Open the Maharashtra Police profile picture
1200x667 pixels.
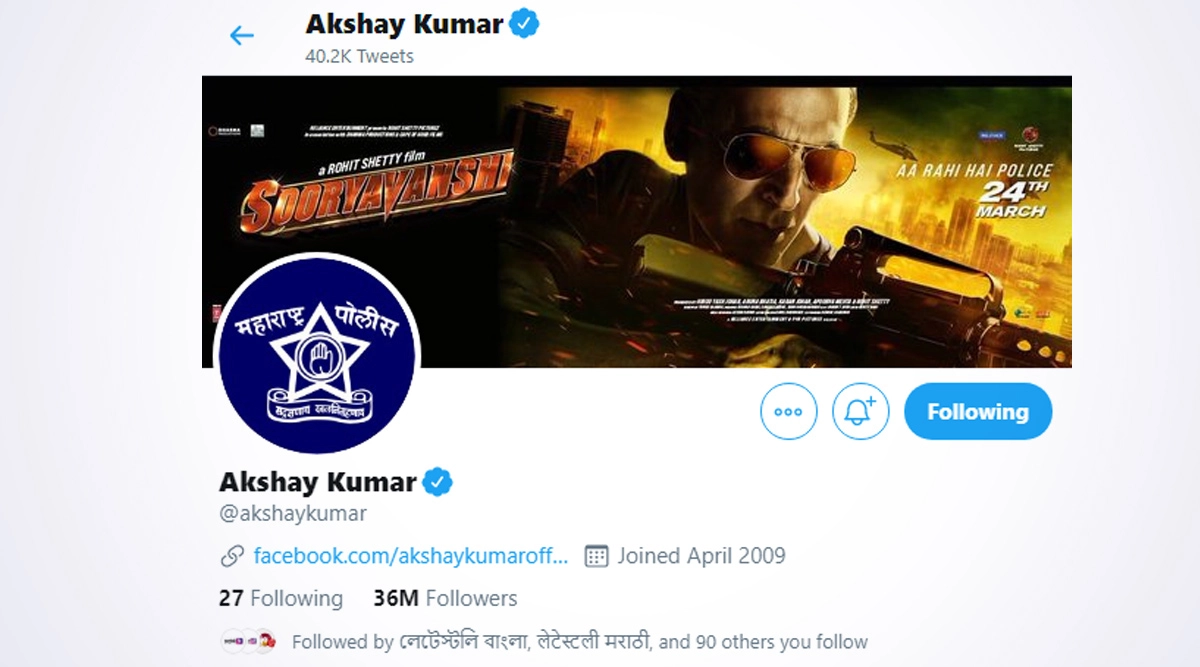[x=318, y=354]
